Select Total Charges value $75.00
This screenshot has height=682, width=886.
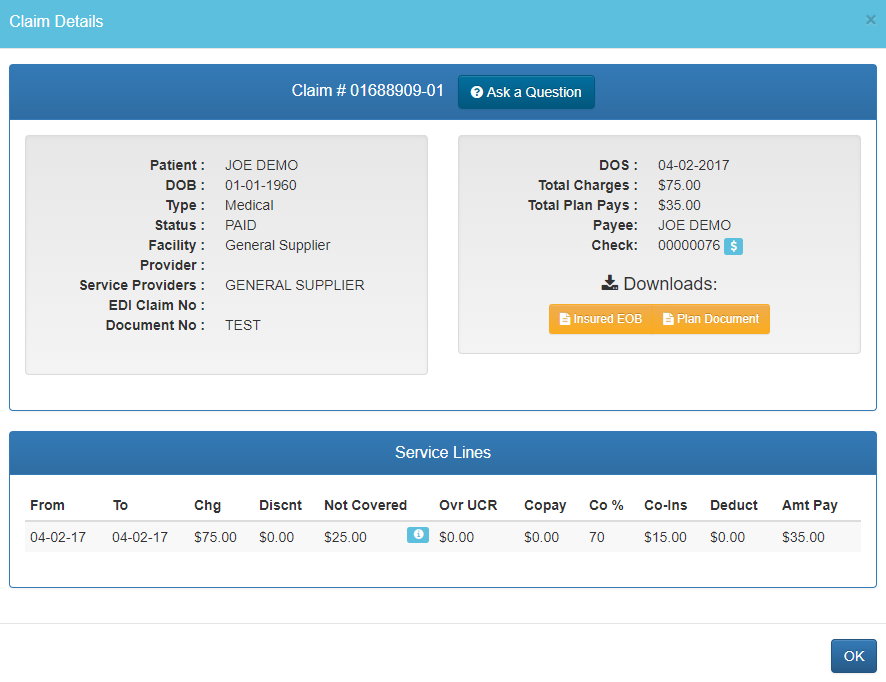[679, 185]
